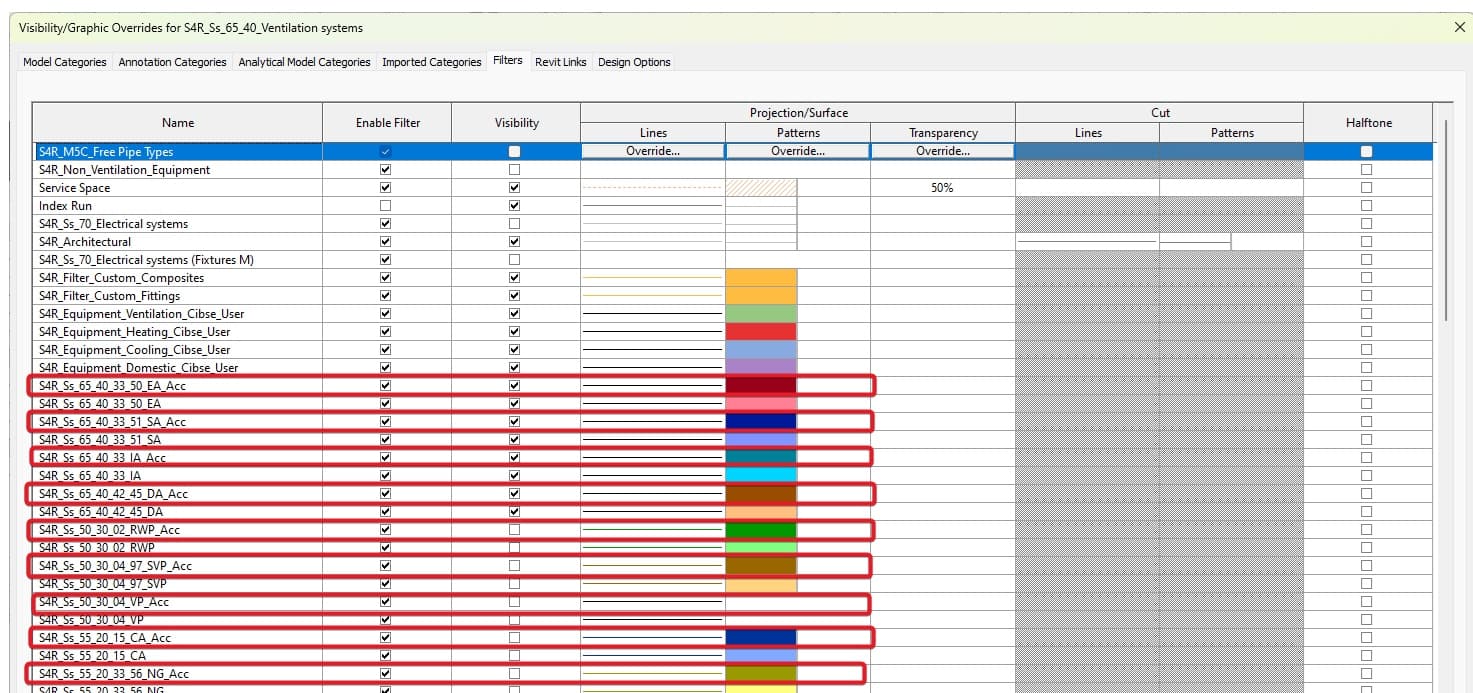The height and width of the screenshot is (693, 1473).
Task: Click the Patterns Override button in the selected row
Action: tap(798, 151)
